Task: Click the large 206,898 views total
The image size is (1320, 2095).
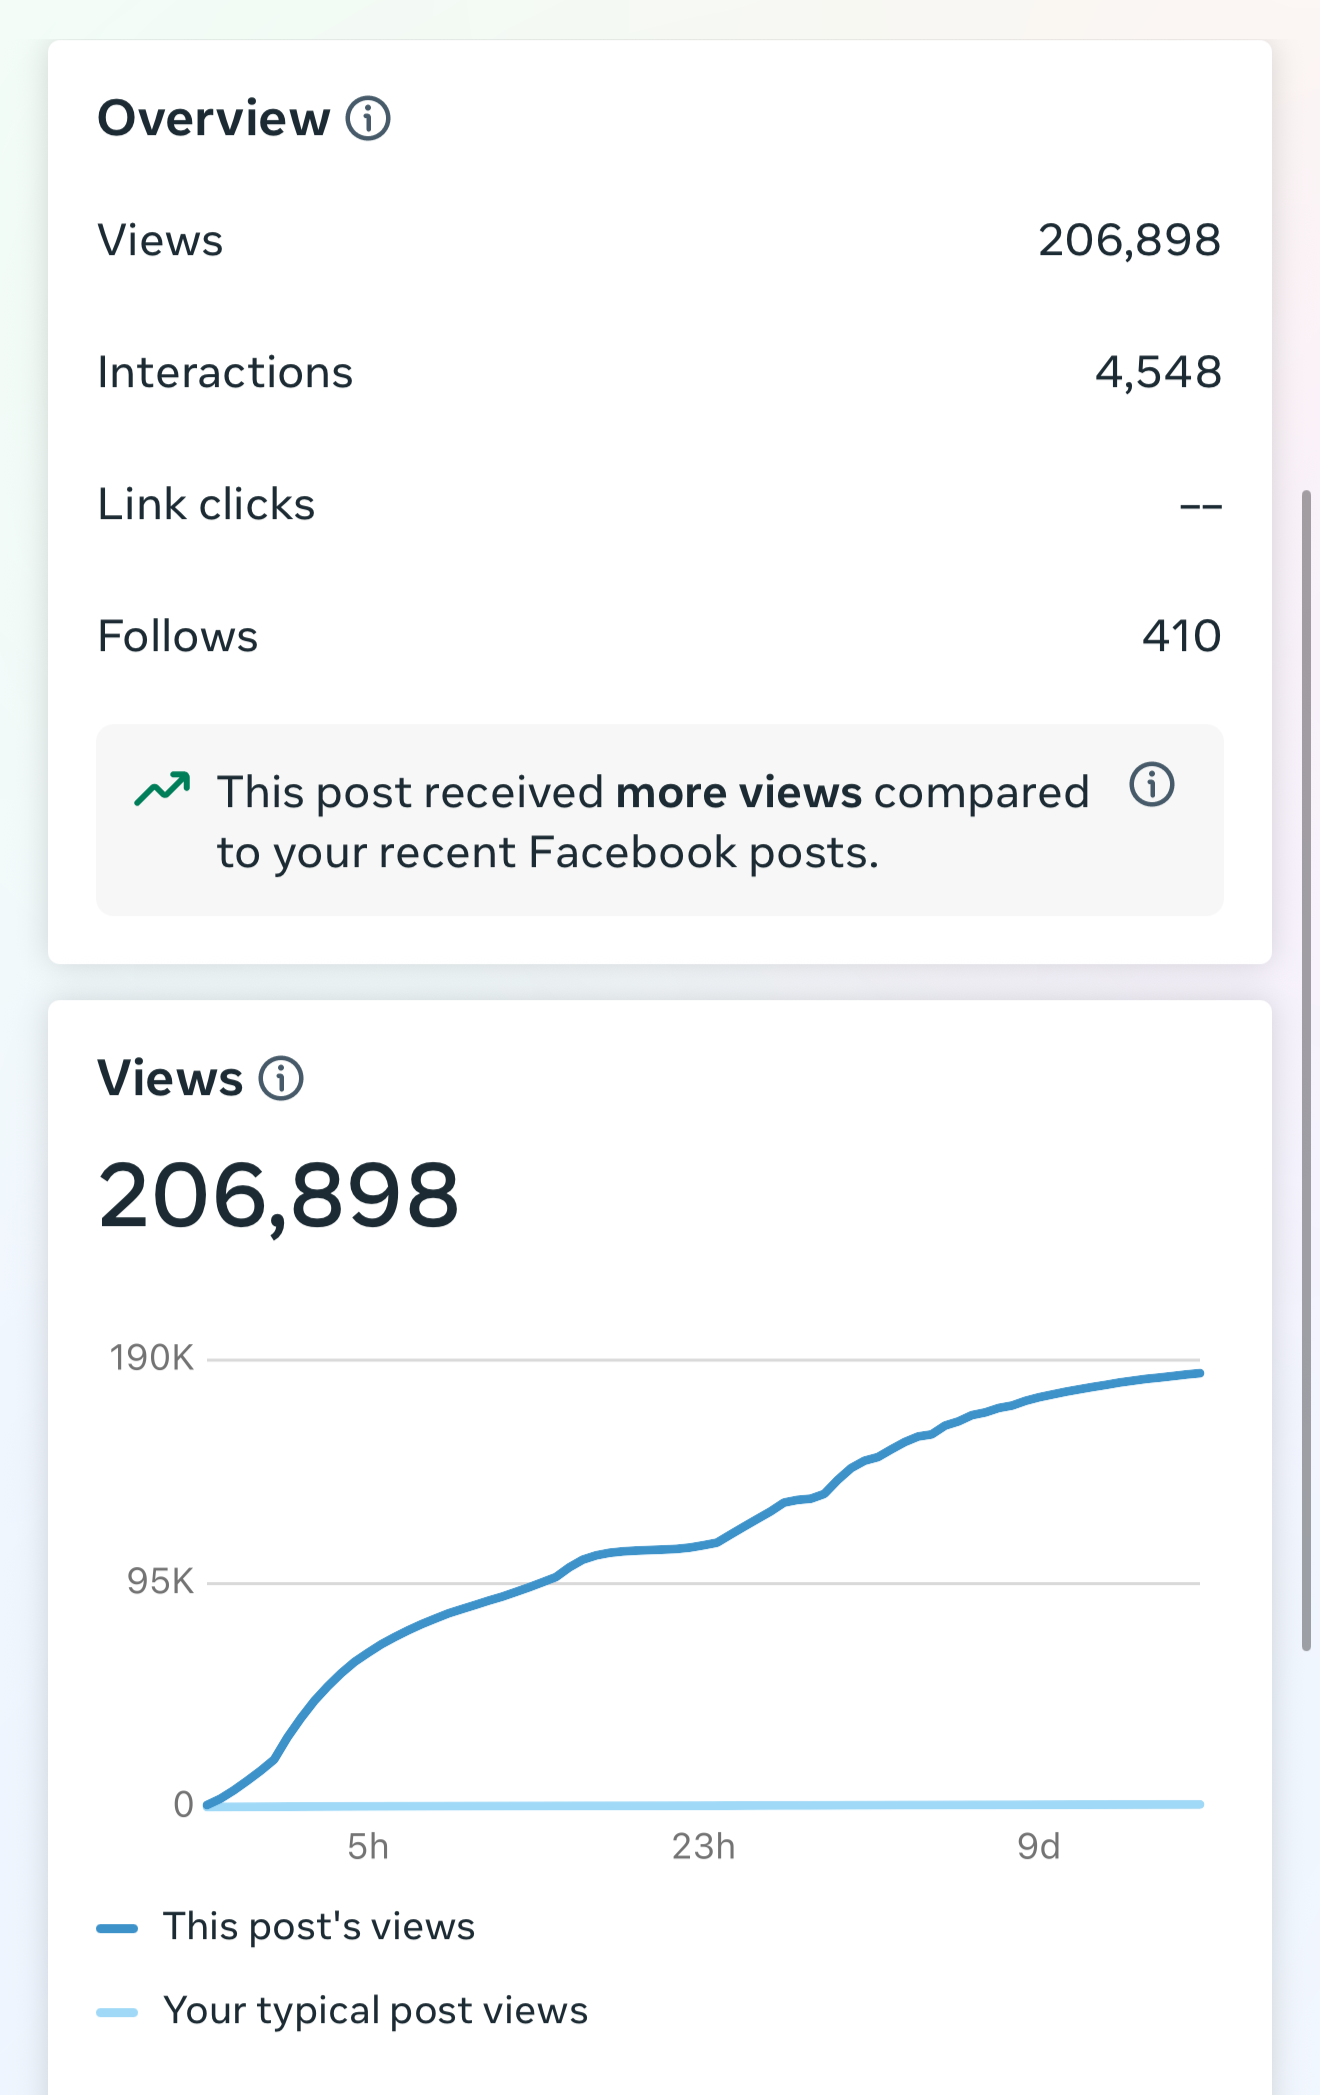Action: pos(278,1196)
